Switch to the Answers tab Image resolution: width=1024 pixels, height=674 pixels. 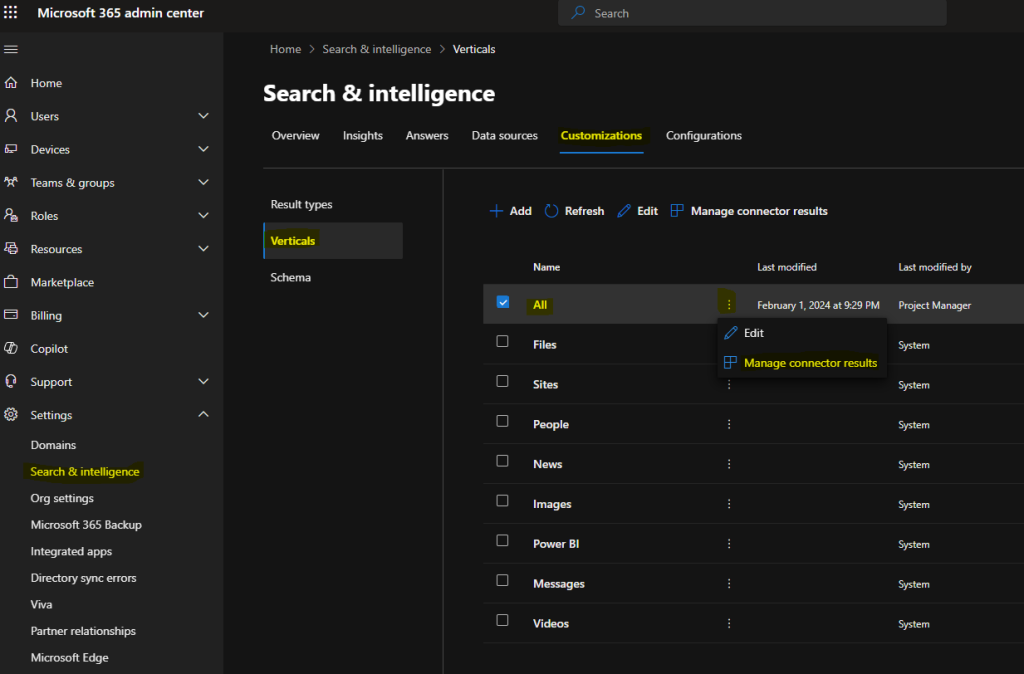click(x=427, y=136)
